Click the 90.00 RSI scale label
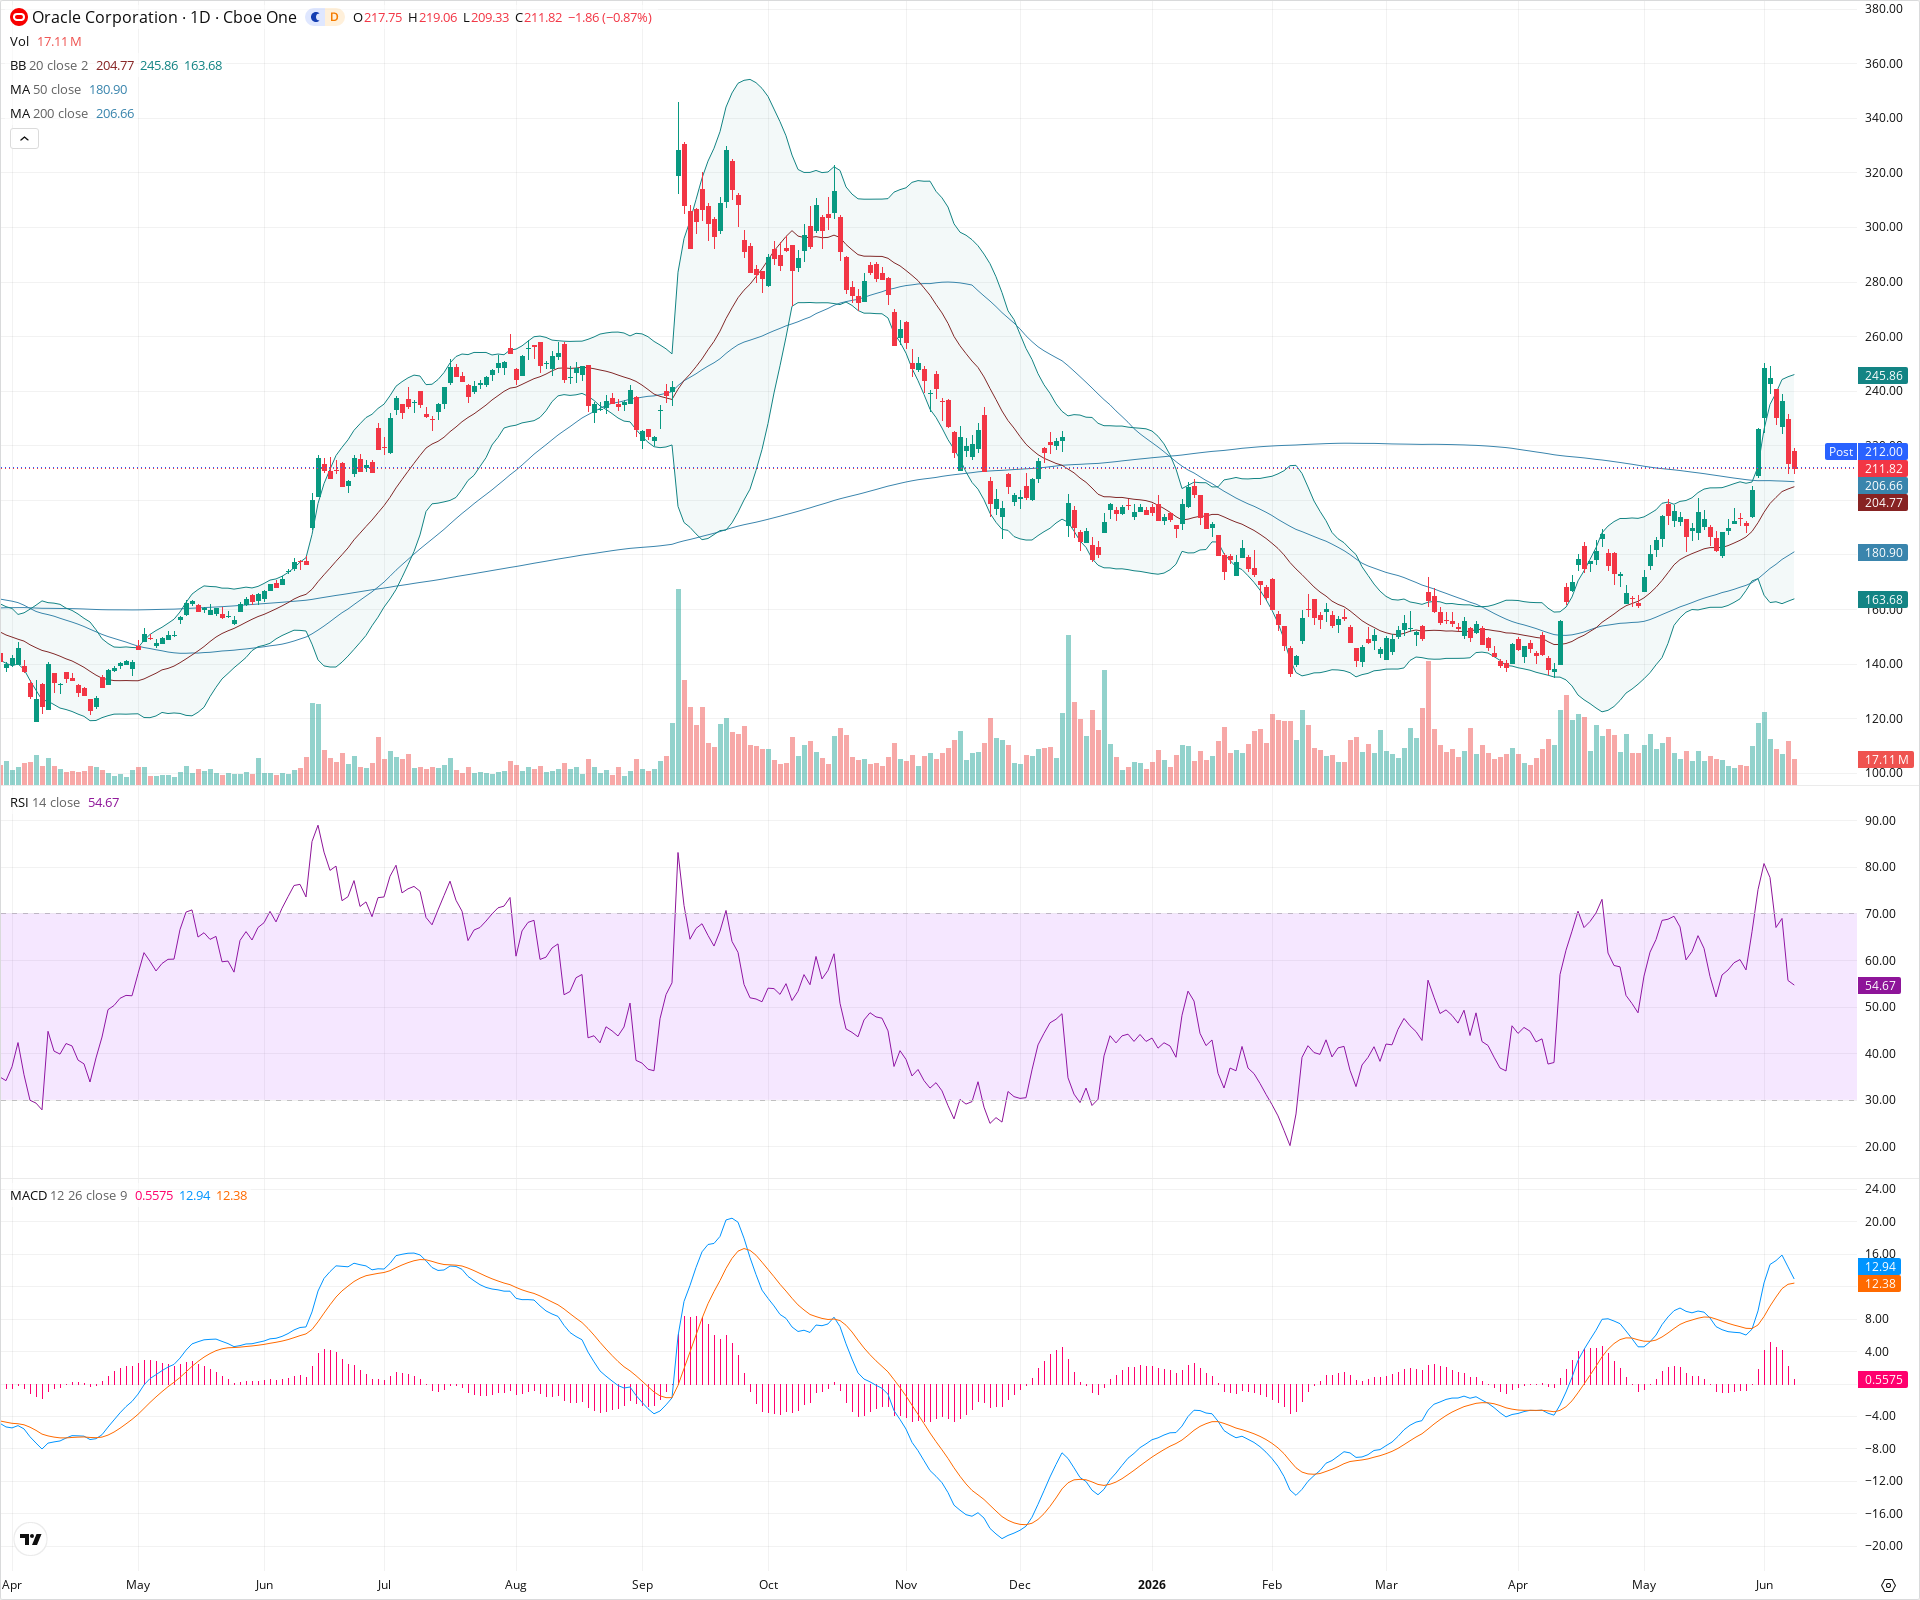The height and width of the screenshot is (1600, 1920). pos(1880,821)
